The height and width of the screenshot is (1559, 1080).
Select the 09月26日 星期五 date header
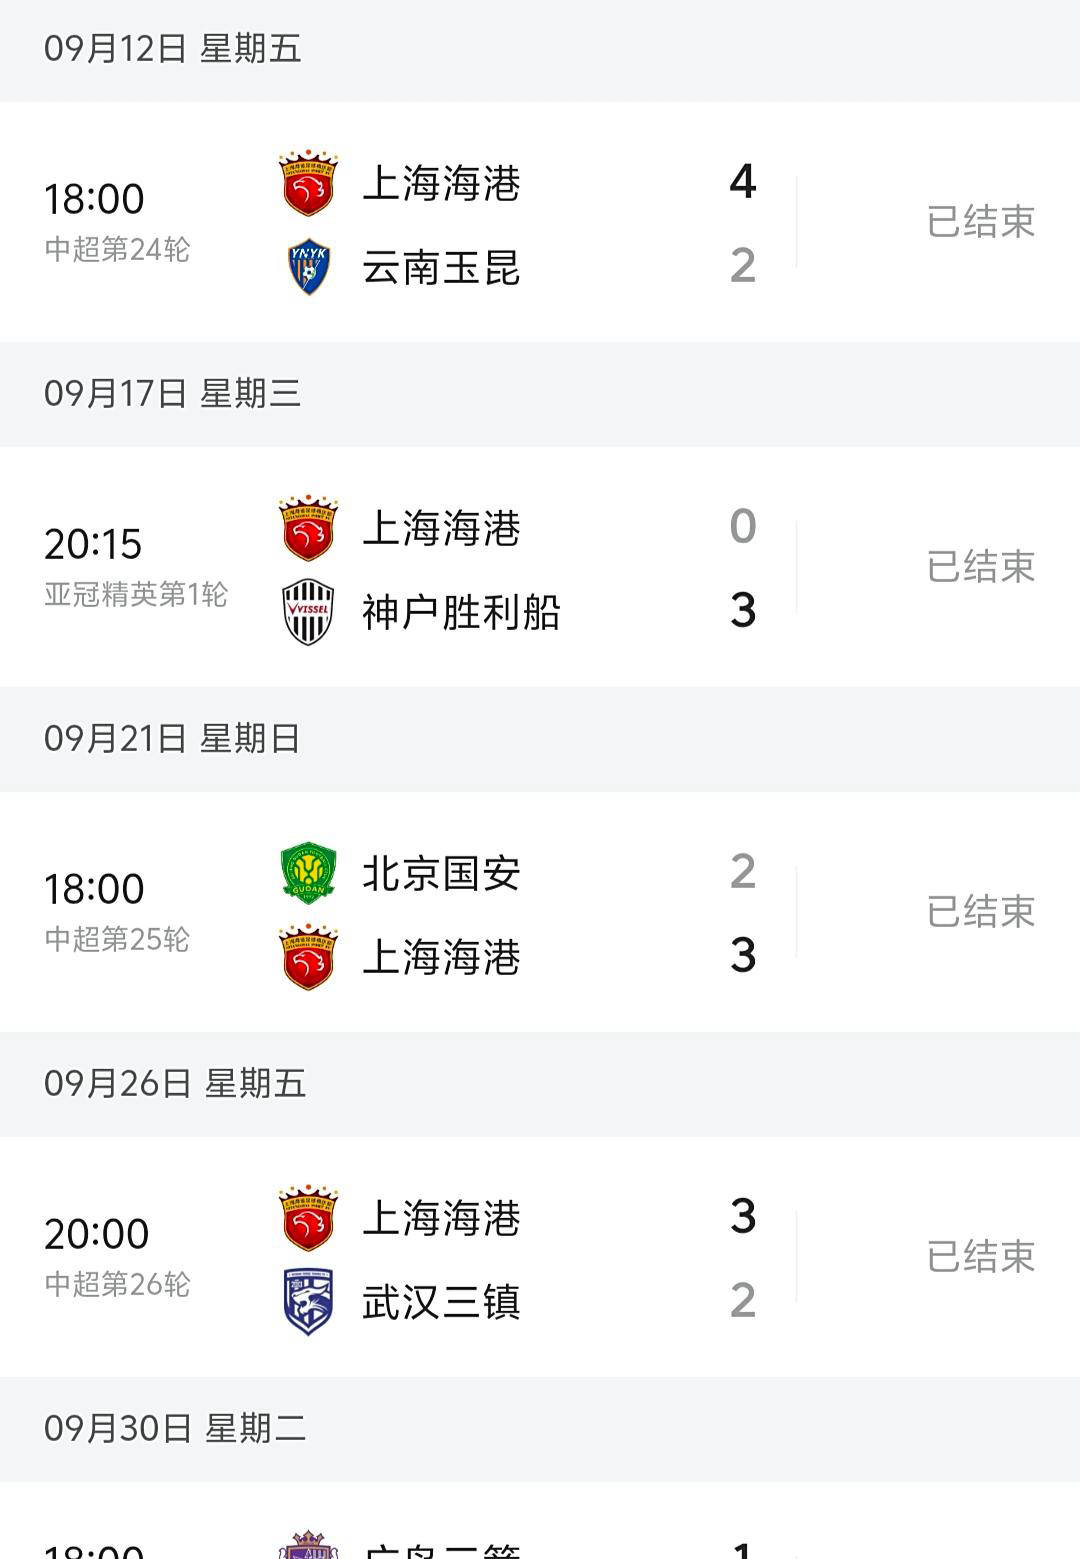point(175,1084)
